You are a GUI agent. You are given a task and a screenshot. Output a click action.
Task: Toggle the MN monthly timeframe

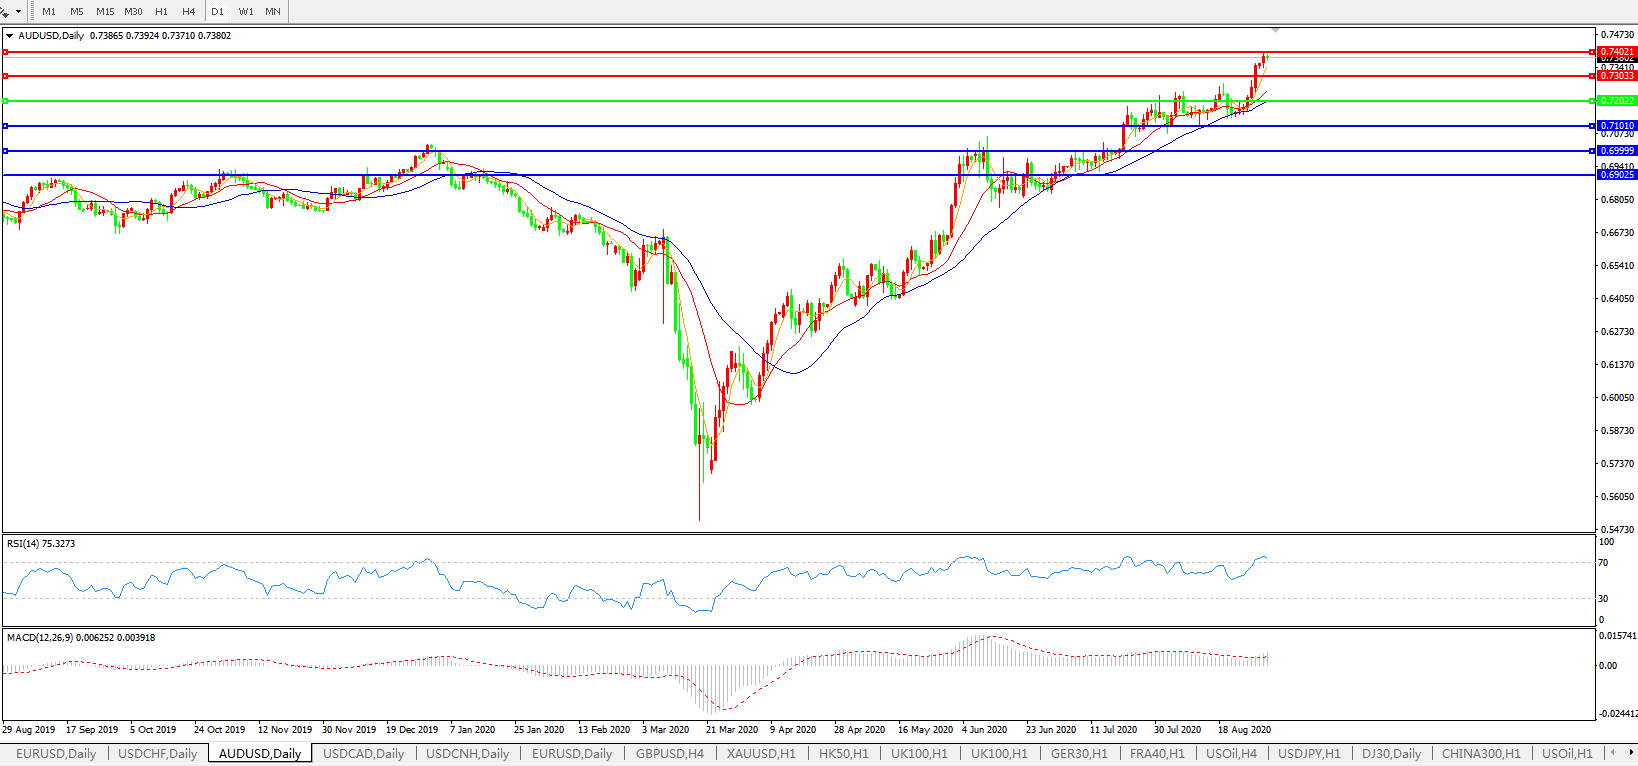[273, 12]
